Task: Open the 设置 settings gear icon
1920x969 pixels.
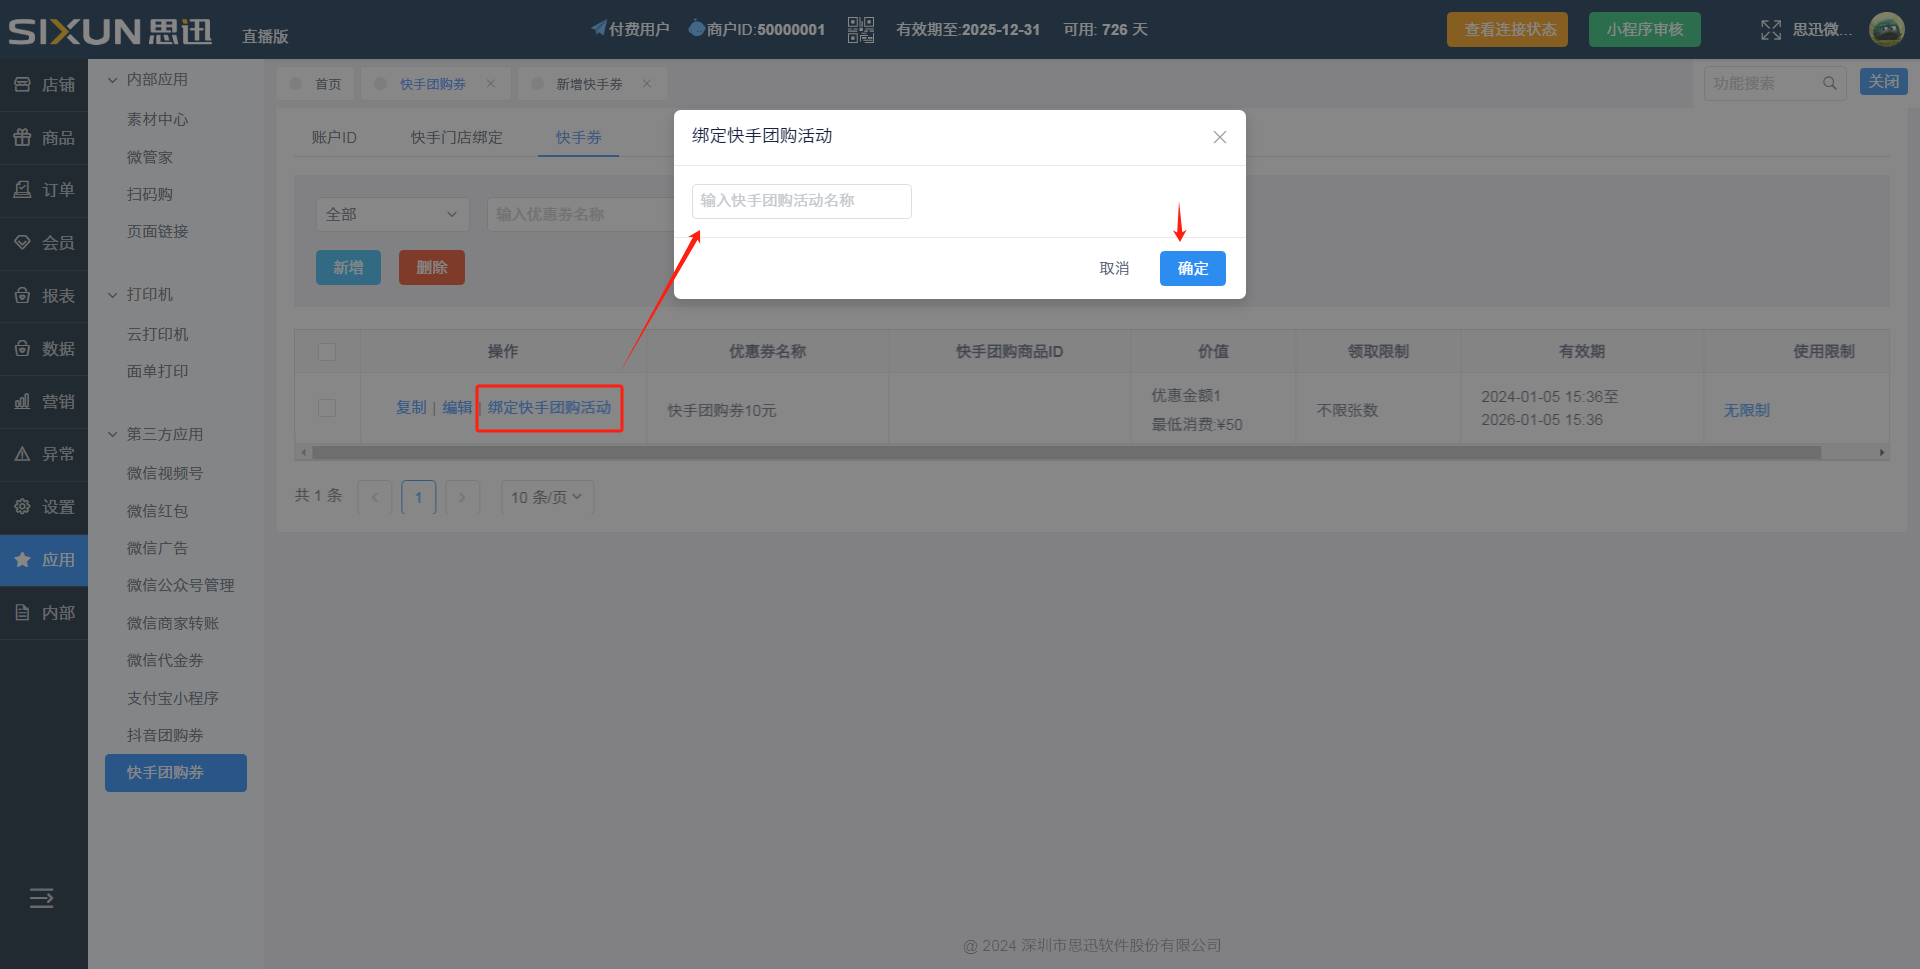Action: click(22, 507)
